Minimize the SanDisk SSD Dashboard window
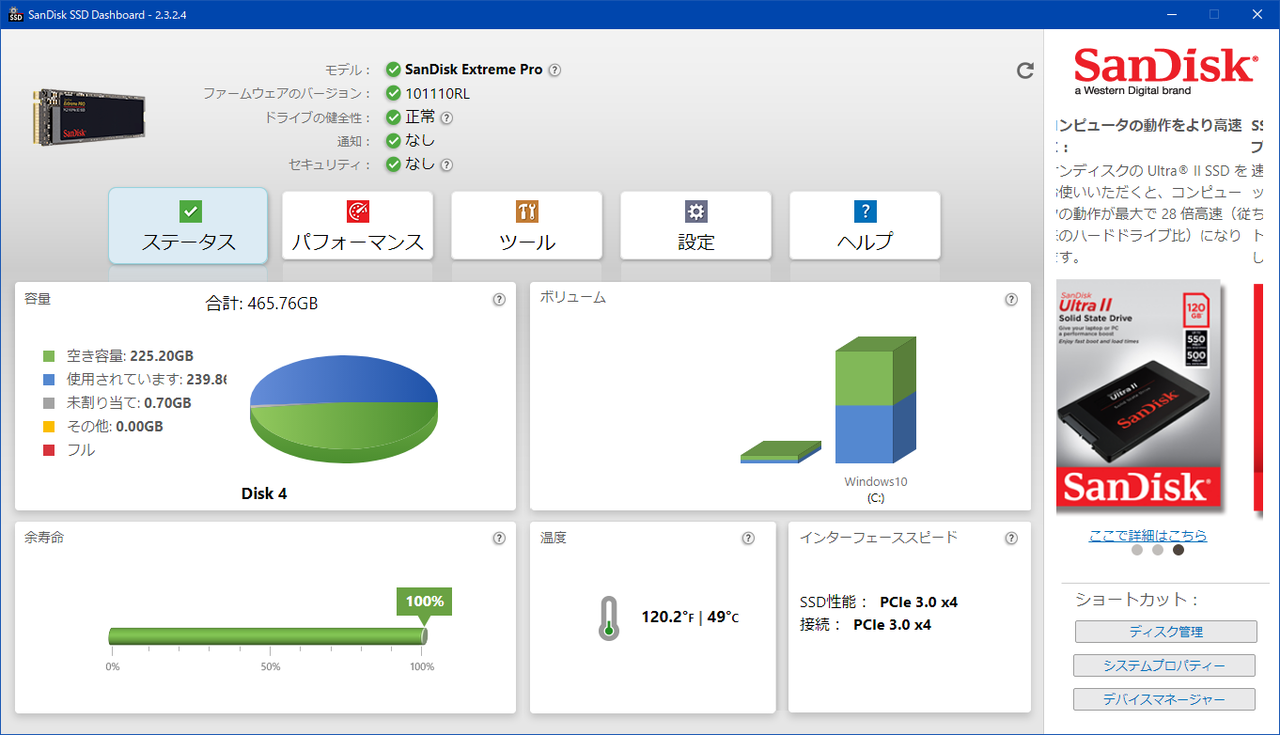The height and width of the screenshot is (735, 1280). [x=1171, y=14]
